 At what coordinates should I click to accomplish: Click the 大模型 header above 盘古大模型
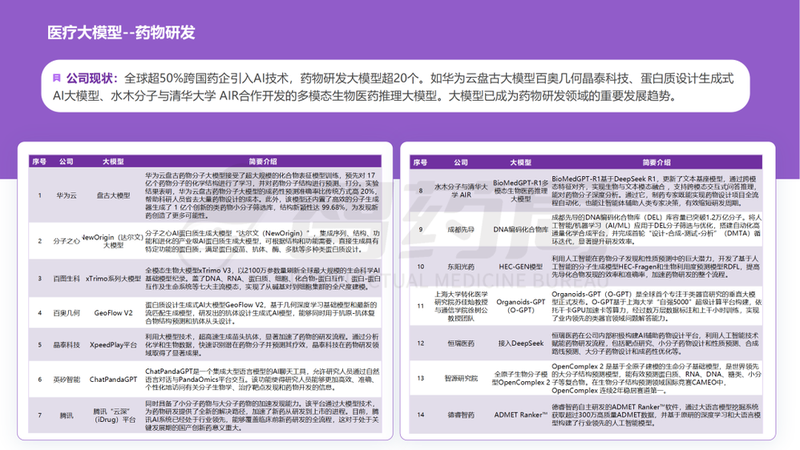coord(113,161)
